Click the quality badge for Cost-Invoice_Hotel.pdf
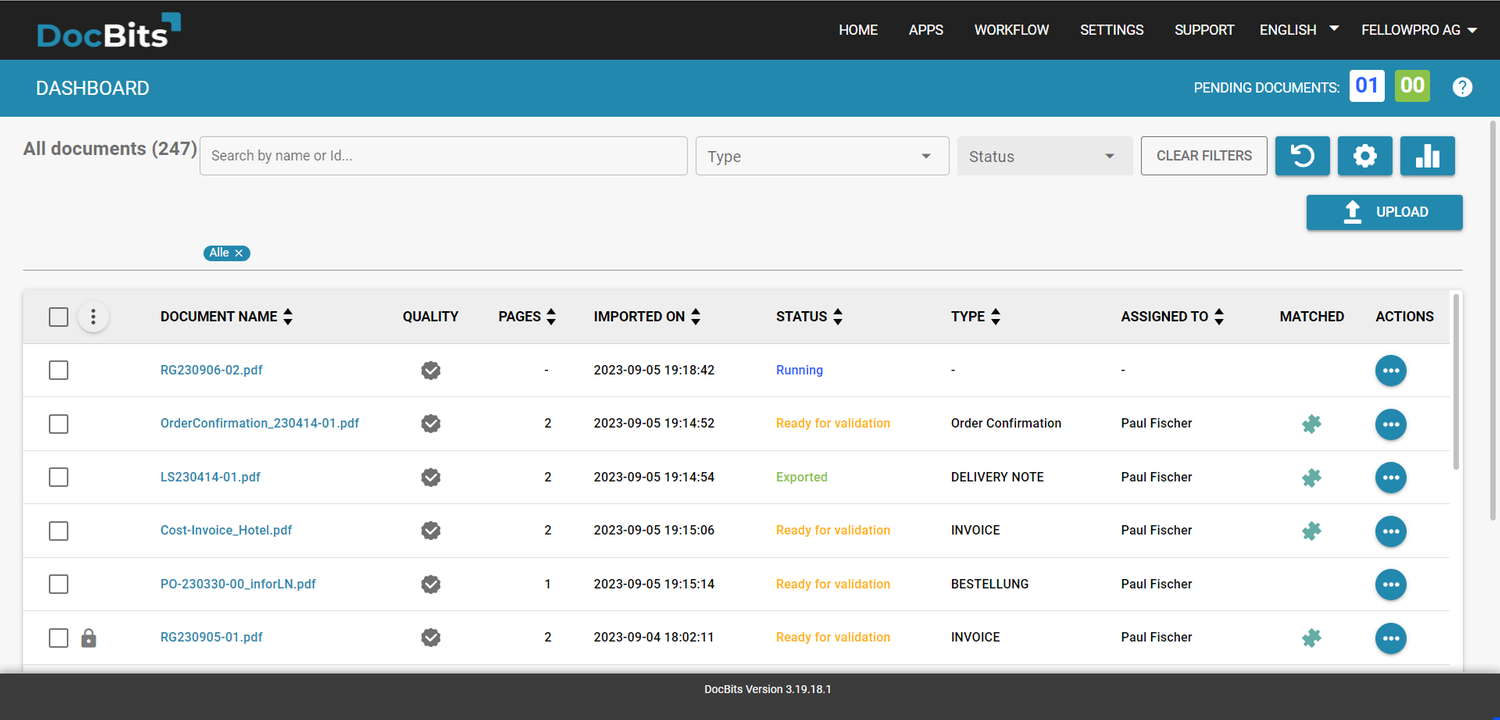Image resolution: width=1500 pixels, height=720 pixels. pyautogui.click(x=430, y=531)
